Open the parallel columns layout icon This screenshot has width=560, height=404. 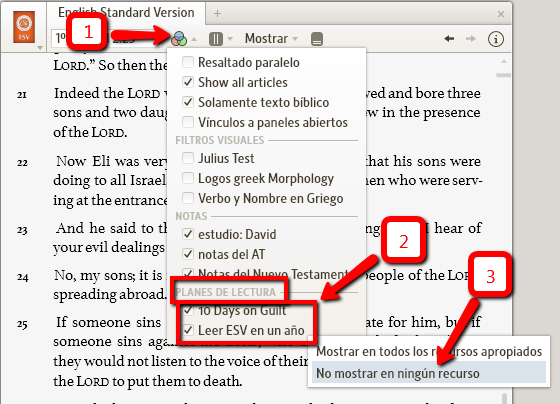[216, 39]
